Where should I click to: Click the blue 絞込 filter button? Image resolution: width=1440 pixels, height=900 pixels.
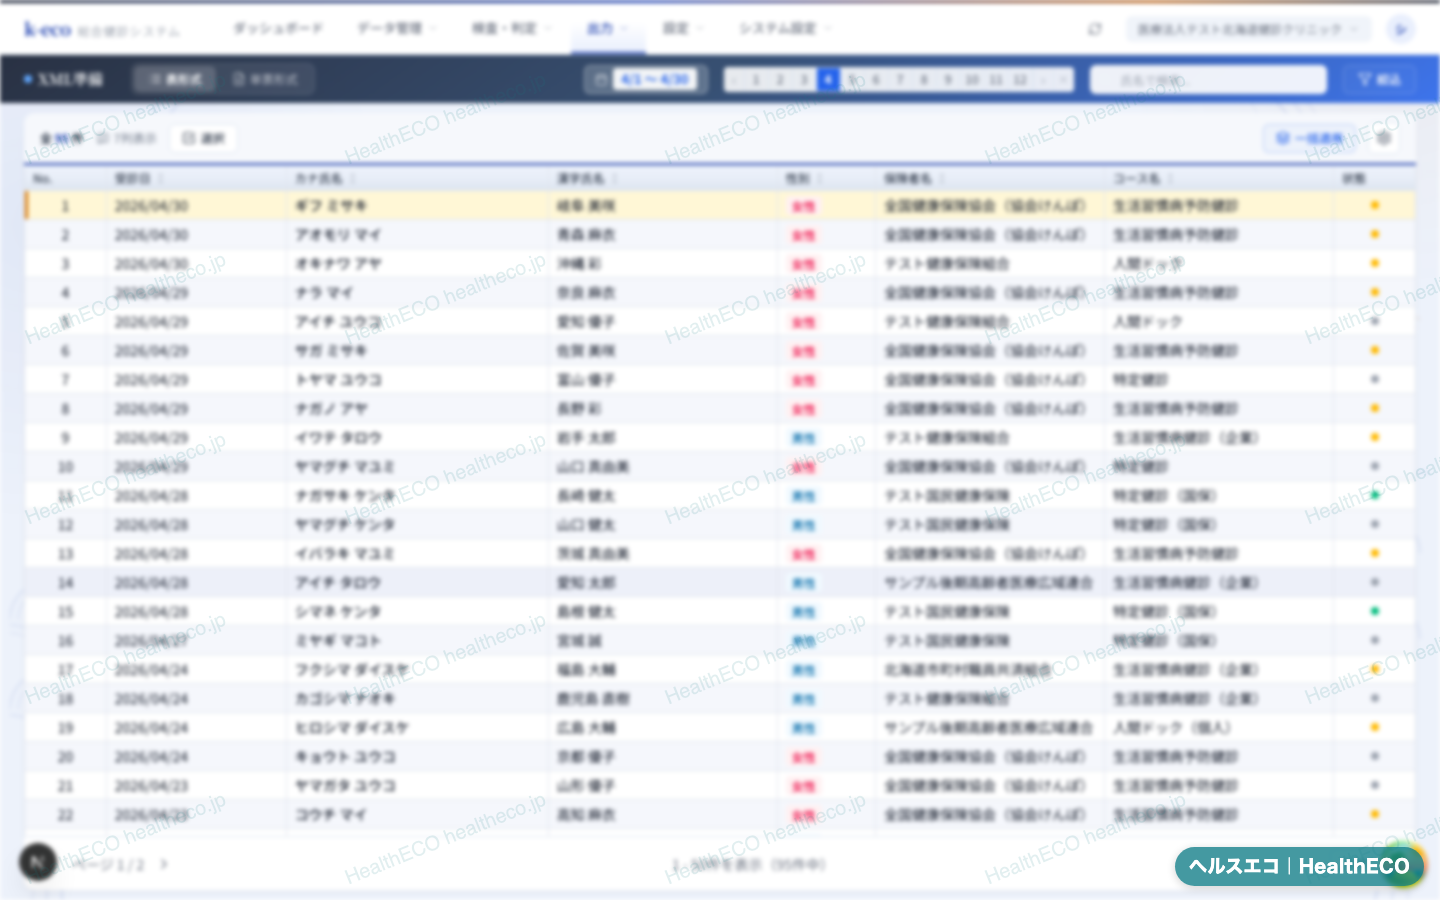[1380, 80]
